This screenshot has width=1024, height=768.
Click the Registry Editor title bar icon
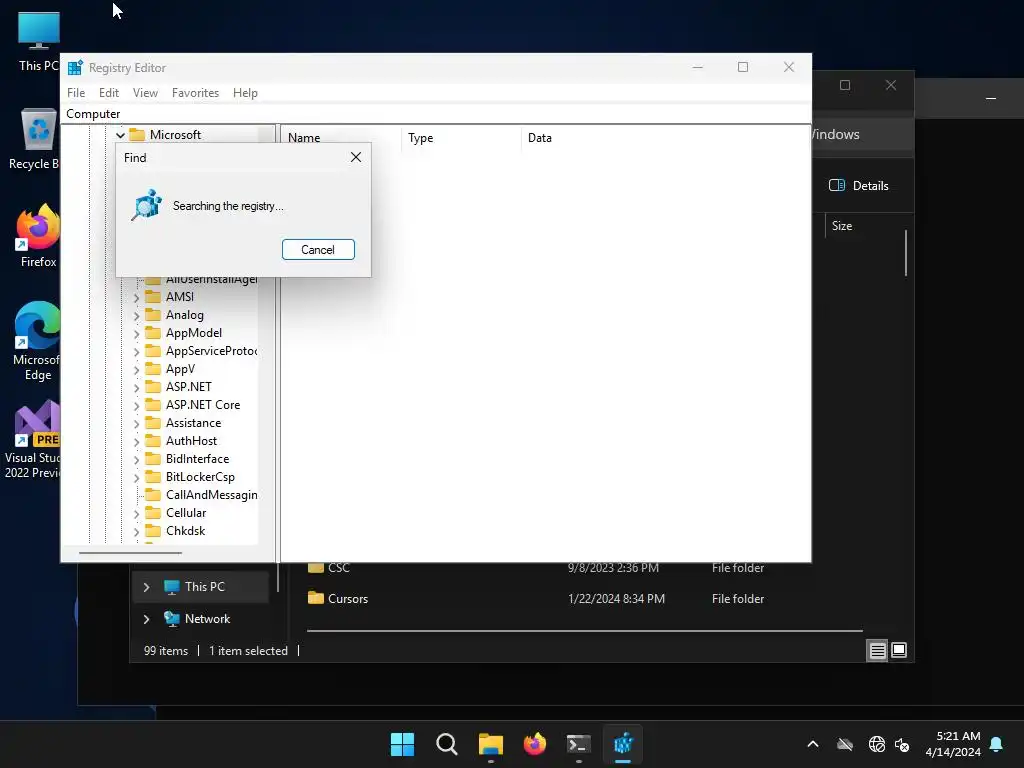[x=75, y=67]
